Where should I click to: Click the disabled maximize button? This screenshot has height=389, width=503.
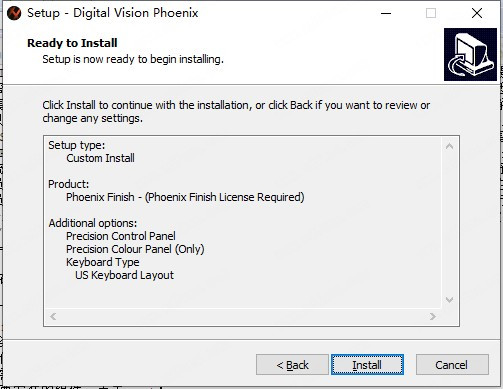[x=431, y=13]
